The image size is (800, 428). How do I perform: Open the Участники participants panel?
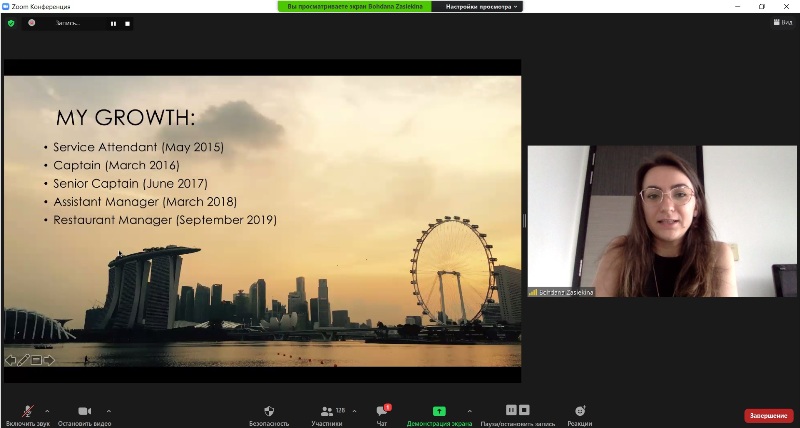[x=327, y=415]
